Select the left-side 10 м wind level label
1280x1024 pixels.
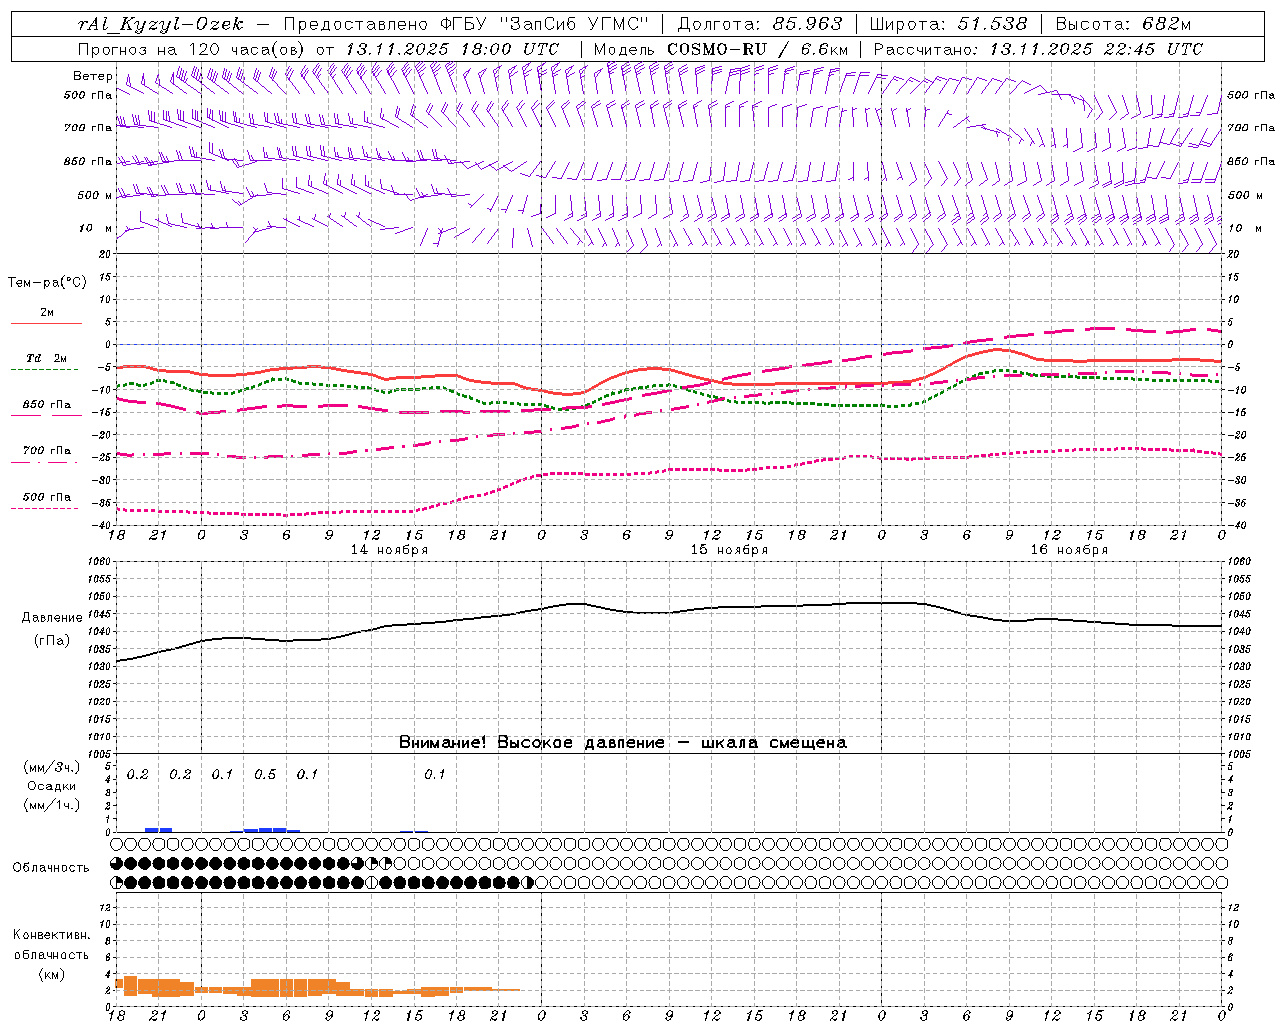tap(96, 228)
